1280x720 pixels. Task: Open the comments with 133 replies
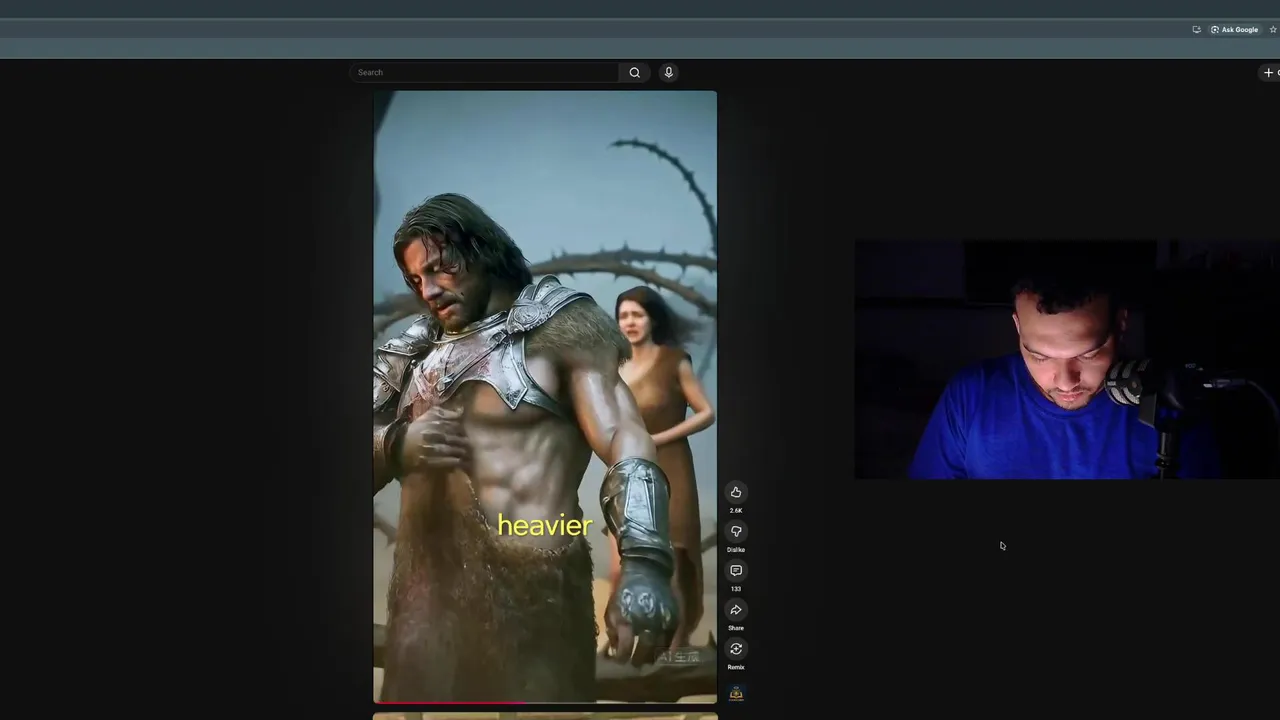point(736,570)
